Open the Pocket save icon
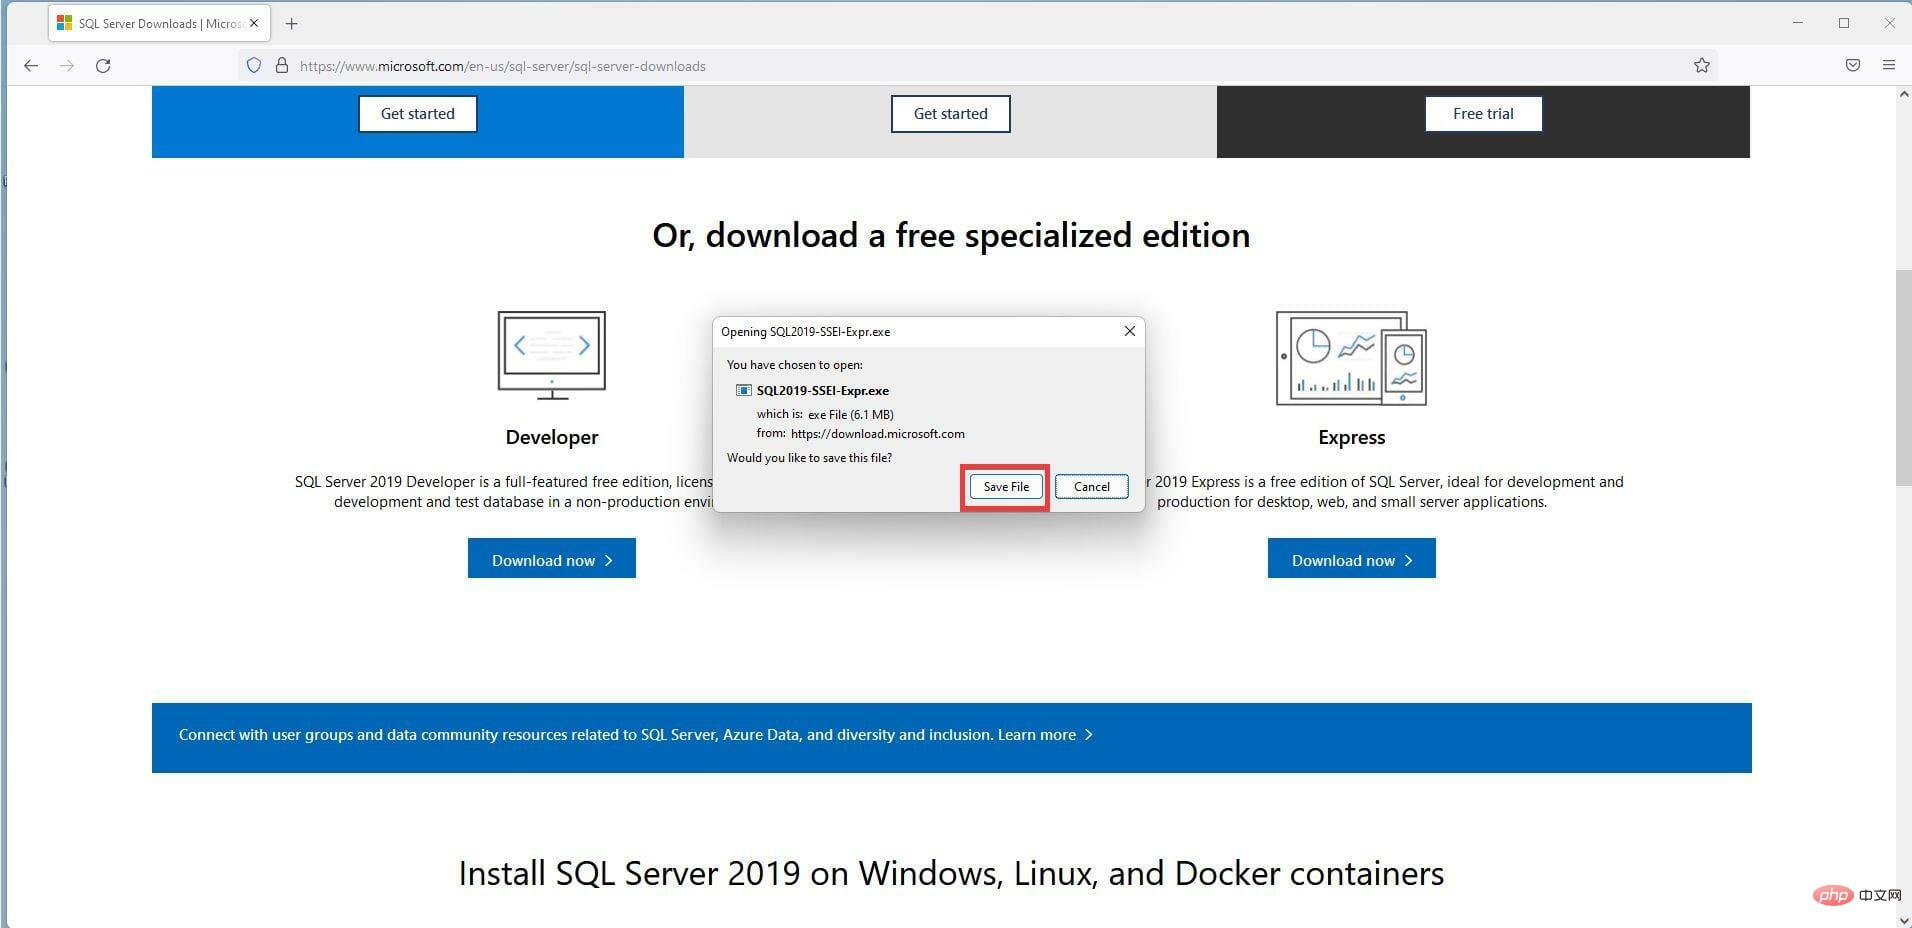The width and height of the screenshot is (1912, 928). 1852,66
